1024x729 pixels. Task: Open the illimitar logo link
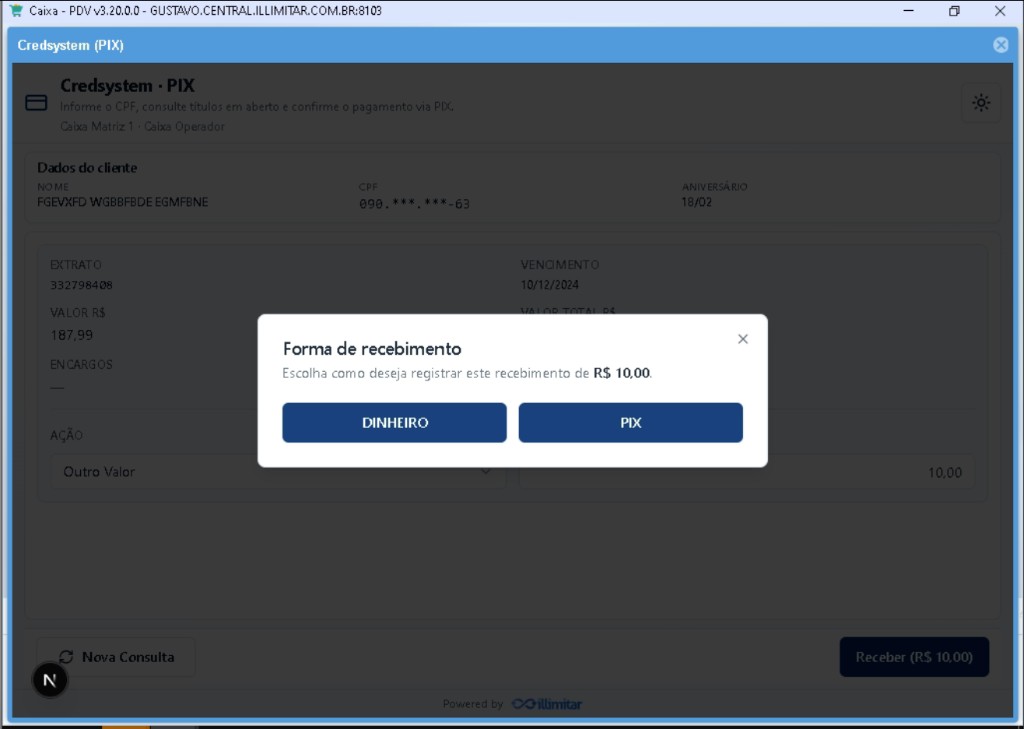coord(547,704)
